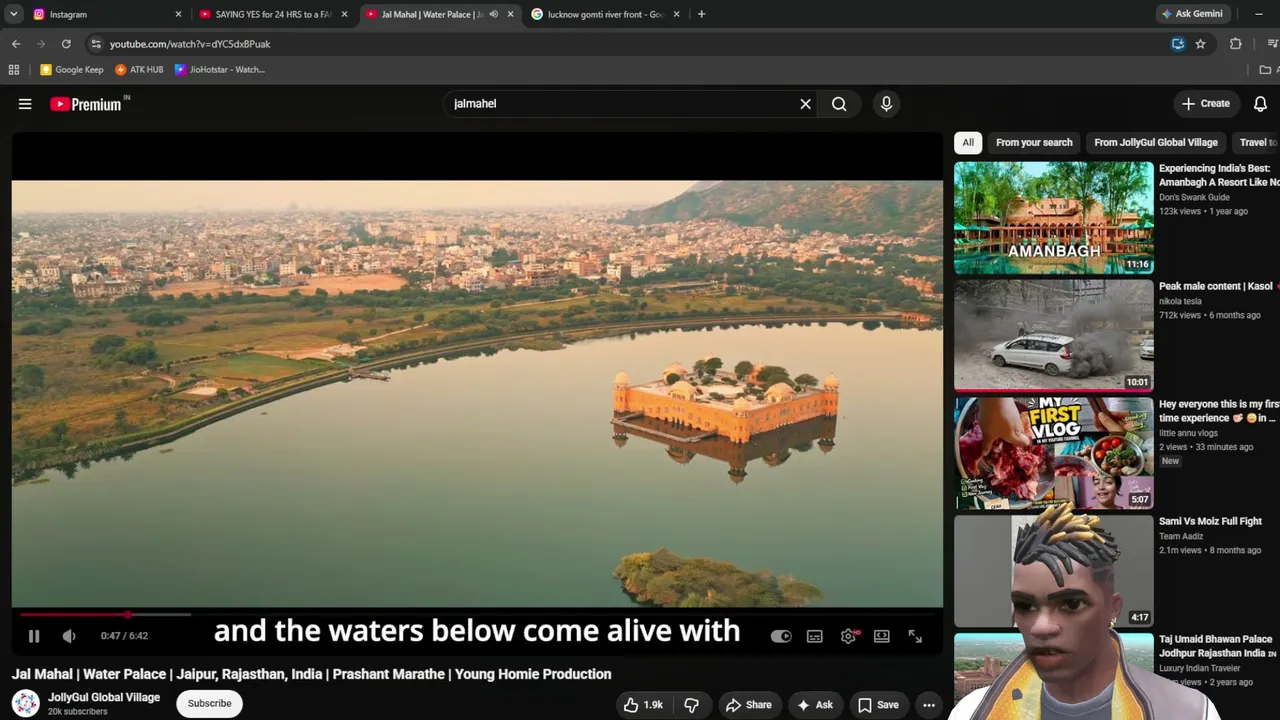Open the JioHotstar bookmark

[220, 70]
